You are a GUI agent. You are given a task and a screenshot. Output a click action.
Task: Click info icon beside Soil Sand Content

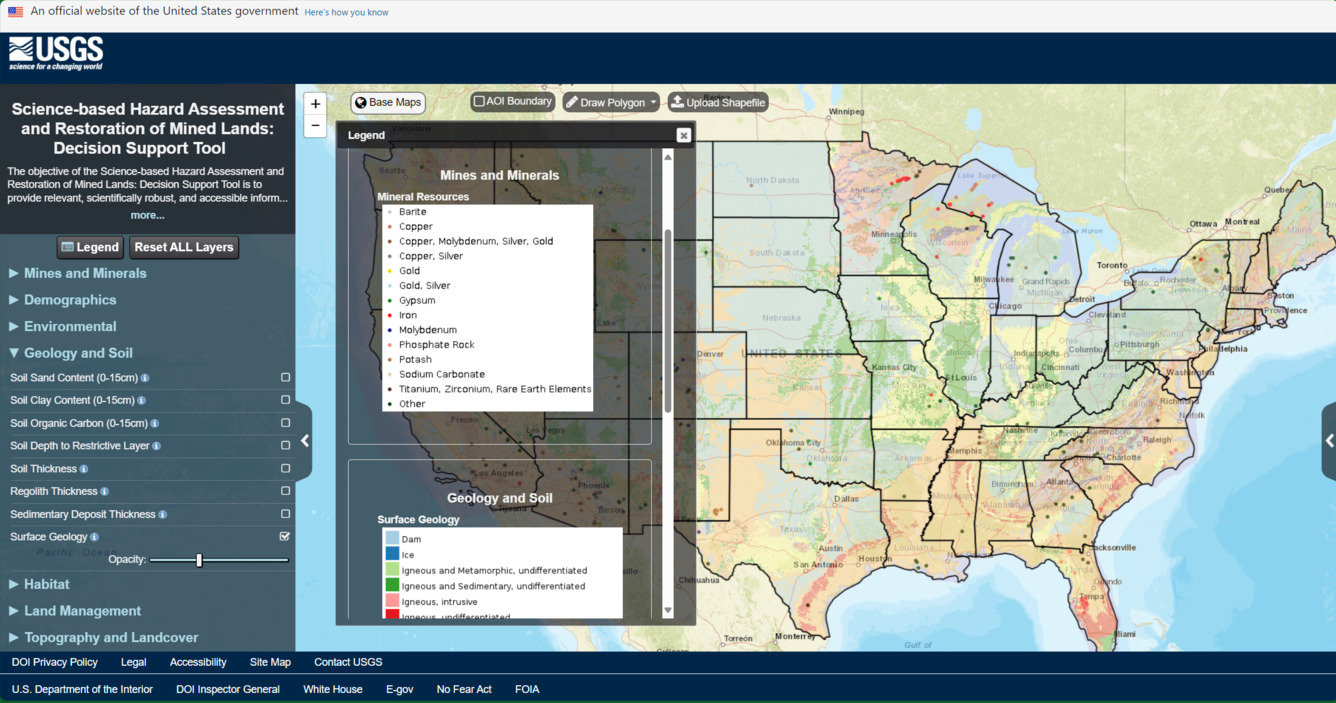(145, 378)
